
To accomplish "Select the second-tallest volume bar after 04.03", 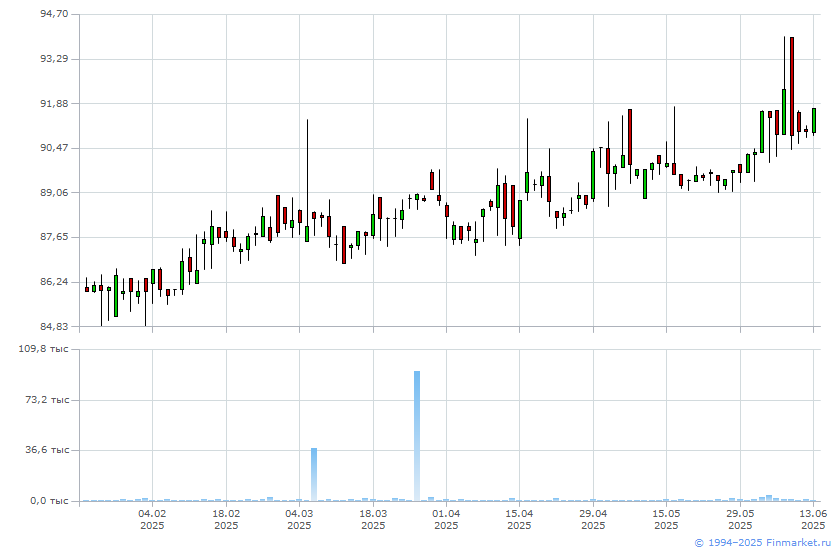I will [x=314, y=474].
